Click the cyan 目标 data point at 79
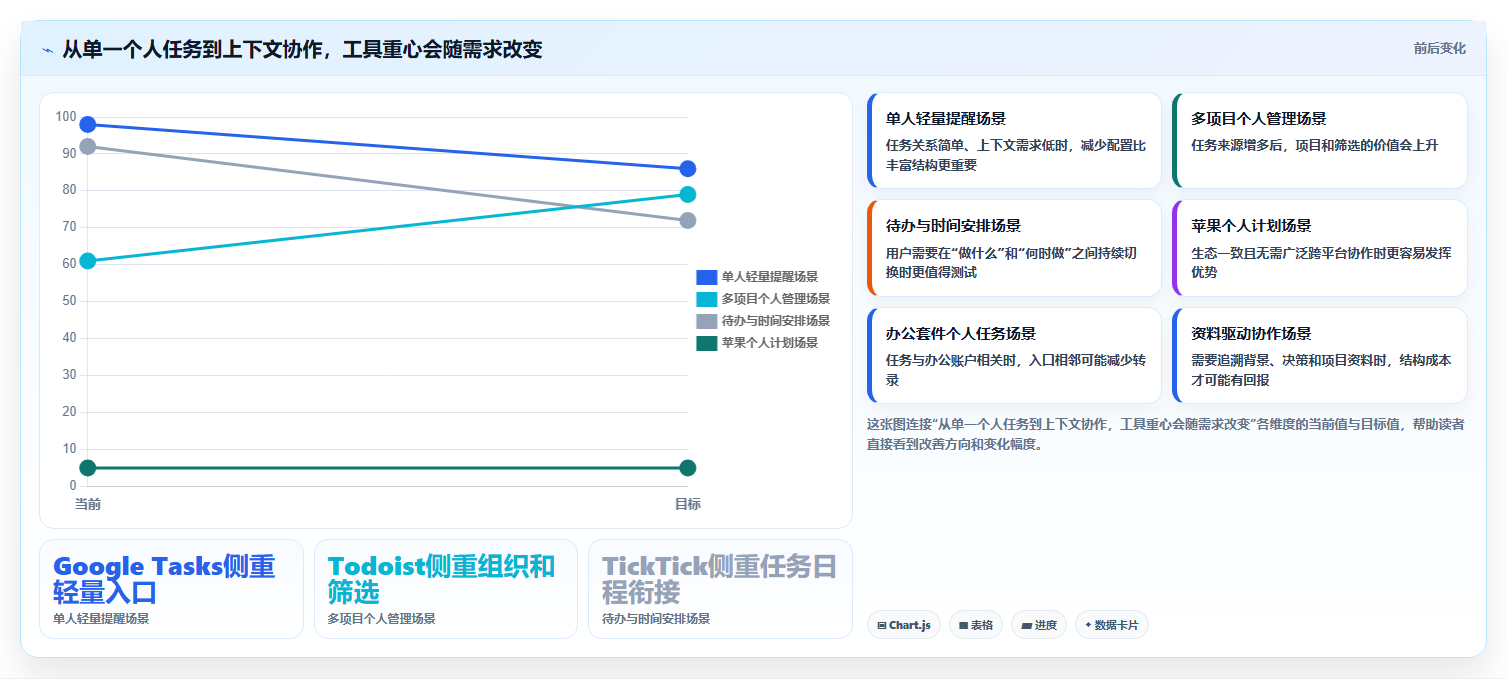The width and height of the screenshot is (1507, 679). (x=688, y=194)
